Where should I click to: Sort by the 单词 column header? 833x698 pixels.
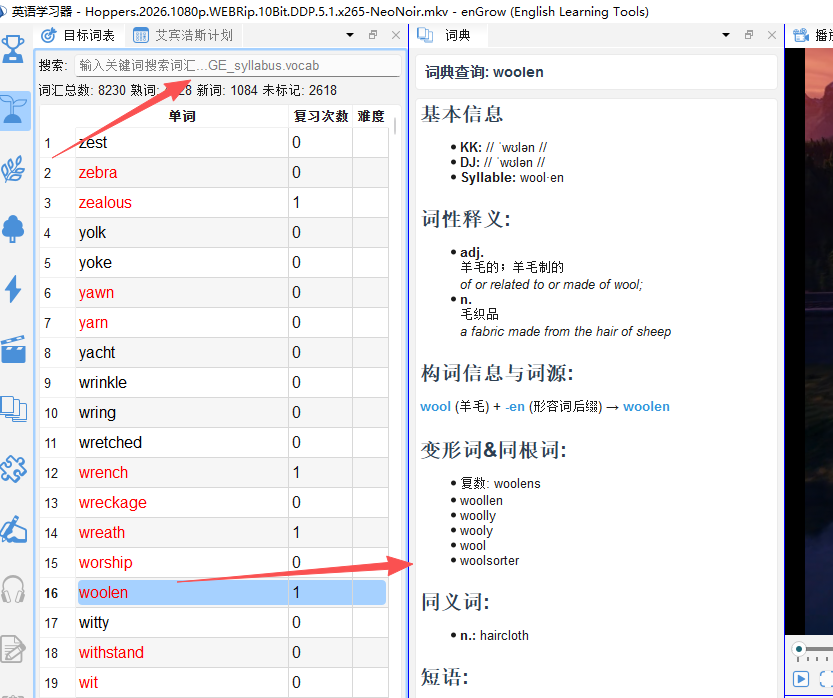click(182, 116)
